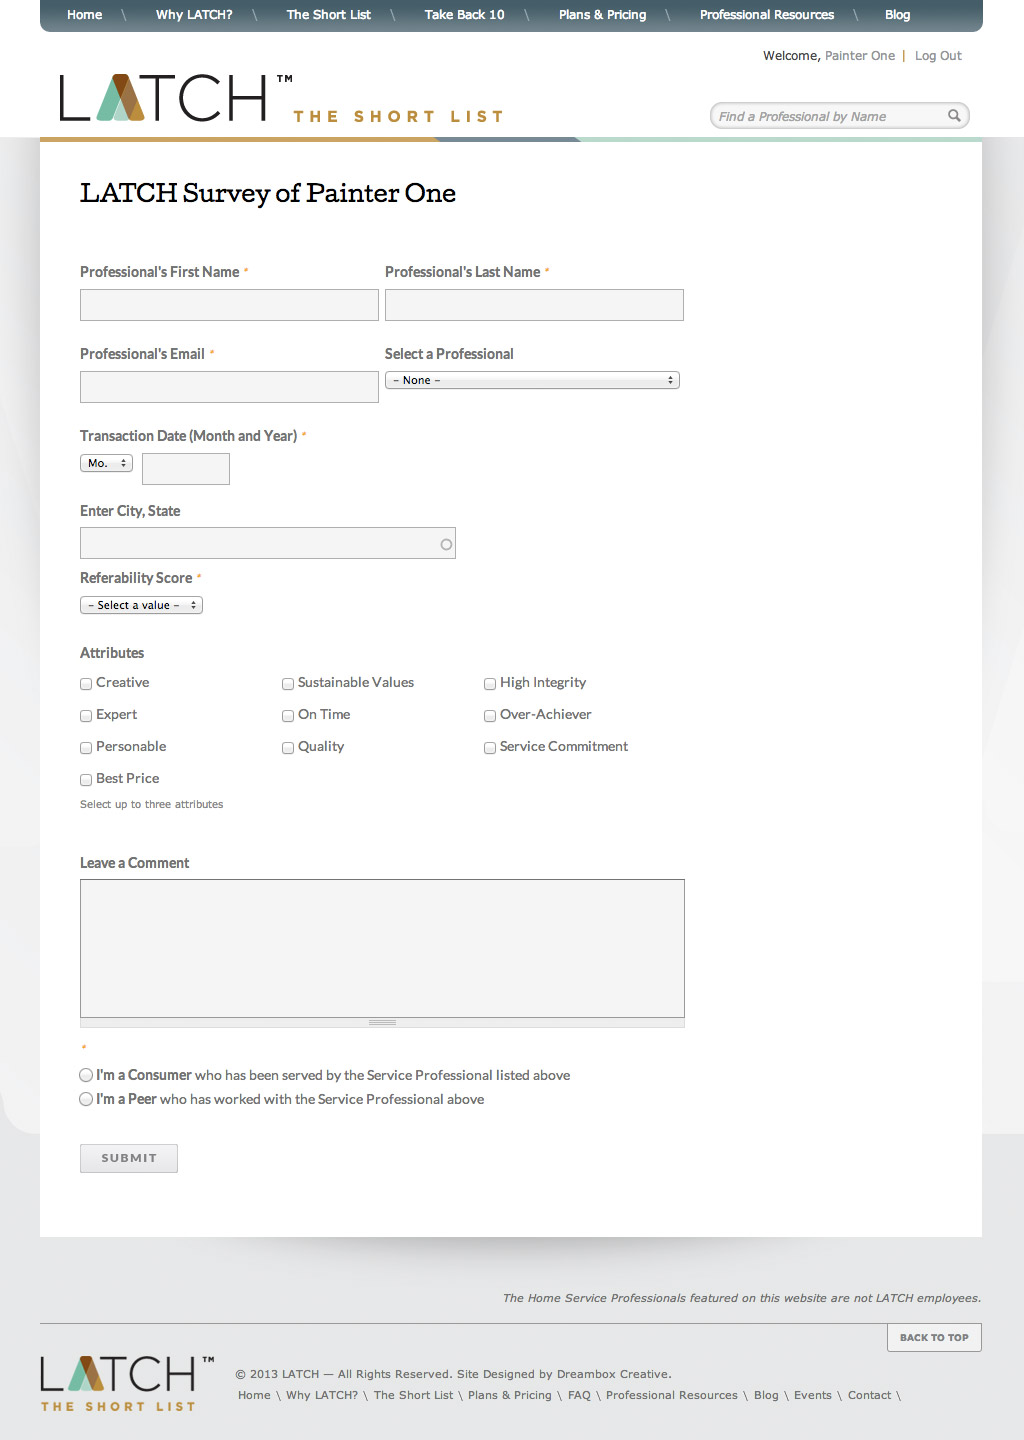Click the LATCH Survey of Painter One heading
The height and width of the screenshot is (1440, 1024).
tap(268, 193)
